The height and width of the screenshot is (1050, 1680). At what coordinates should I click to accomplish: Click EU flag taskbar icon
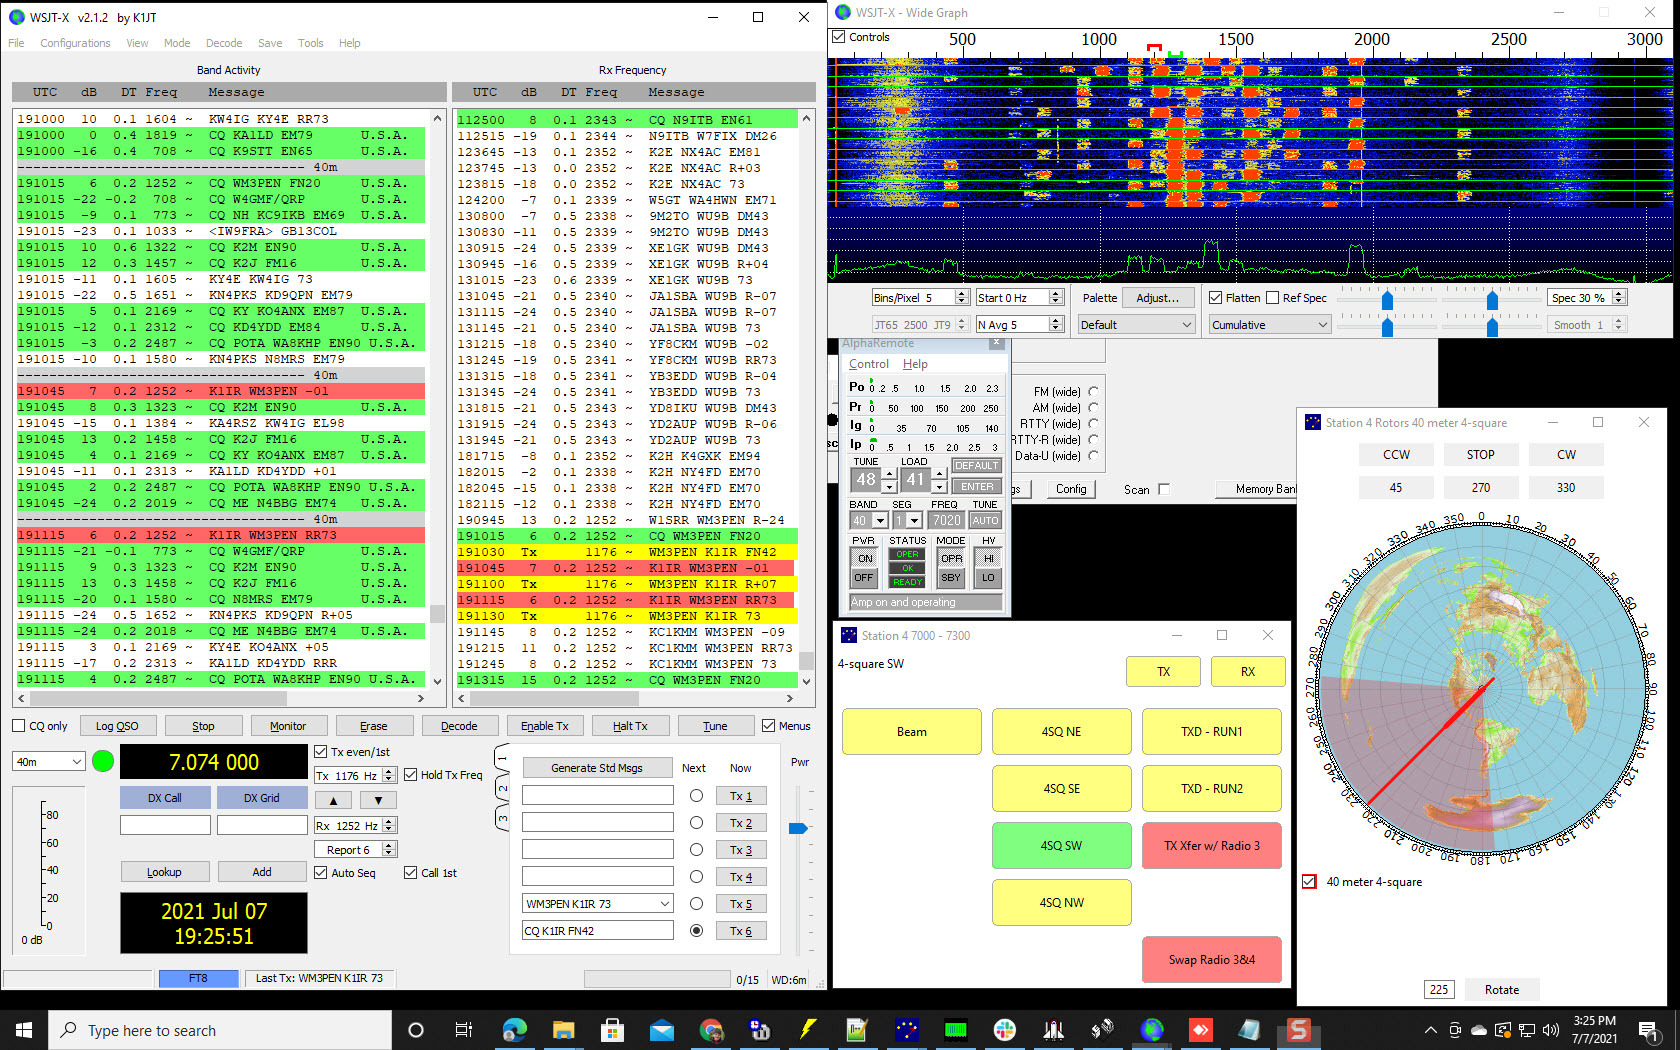[907, 1030]
